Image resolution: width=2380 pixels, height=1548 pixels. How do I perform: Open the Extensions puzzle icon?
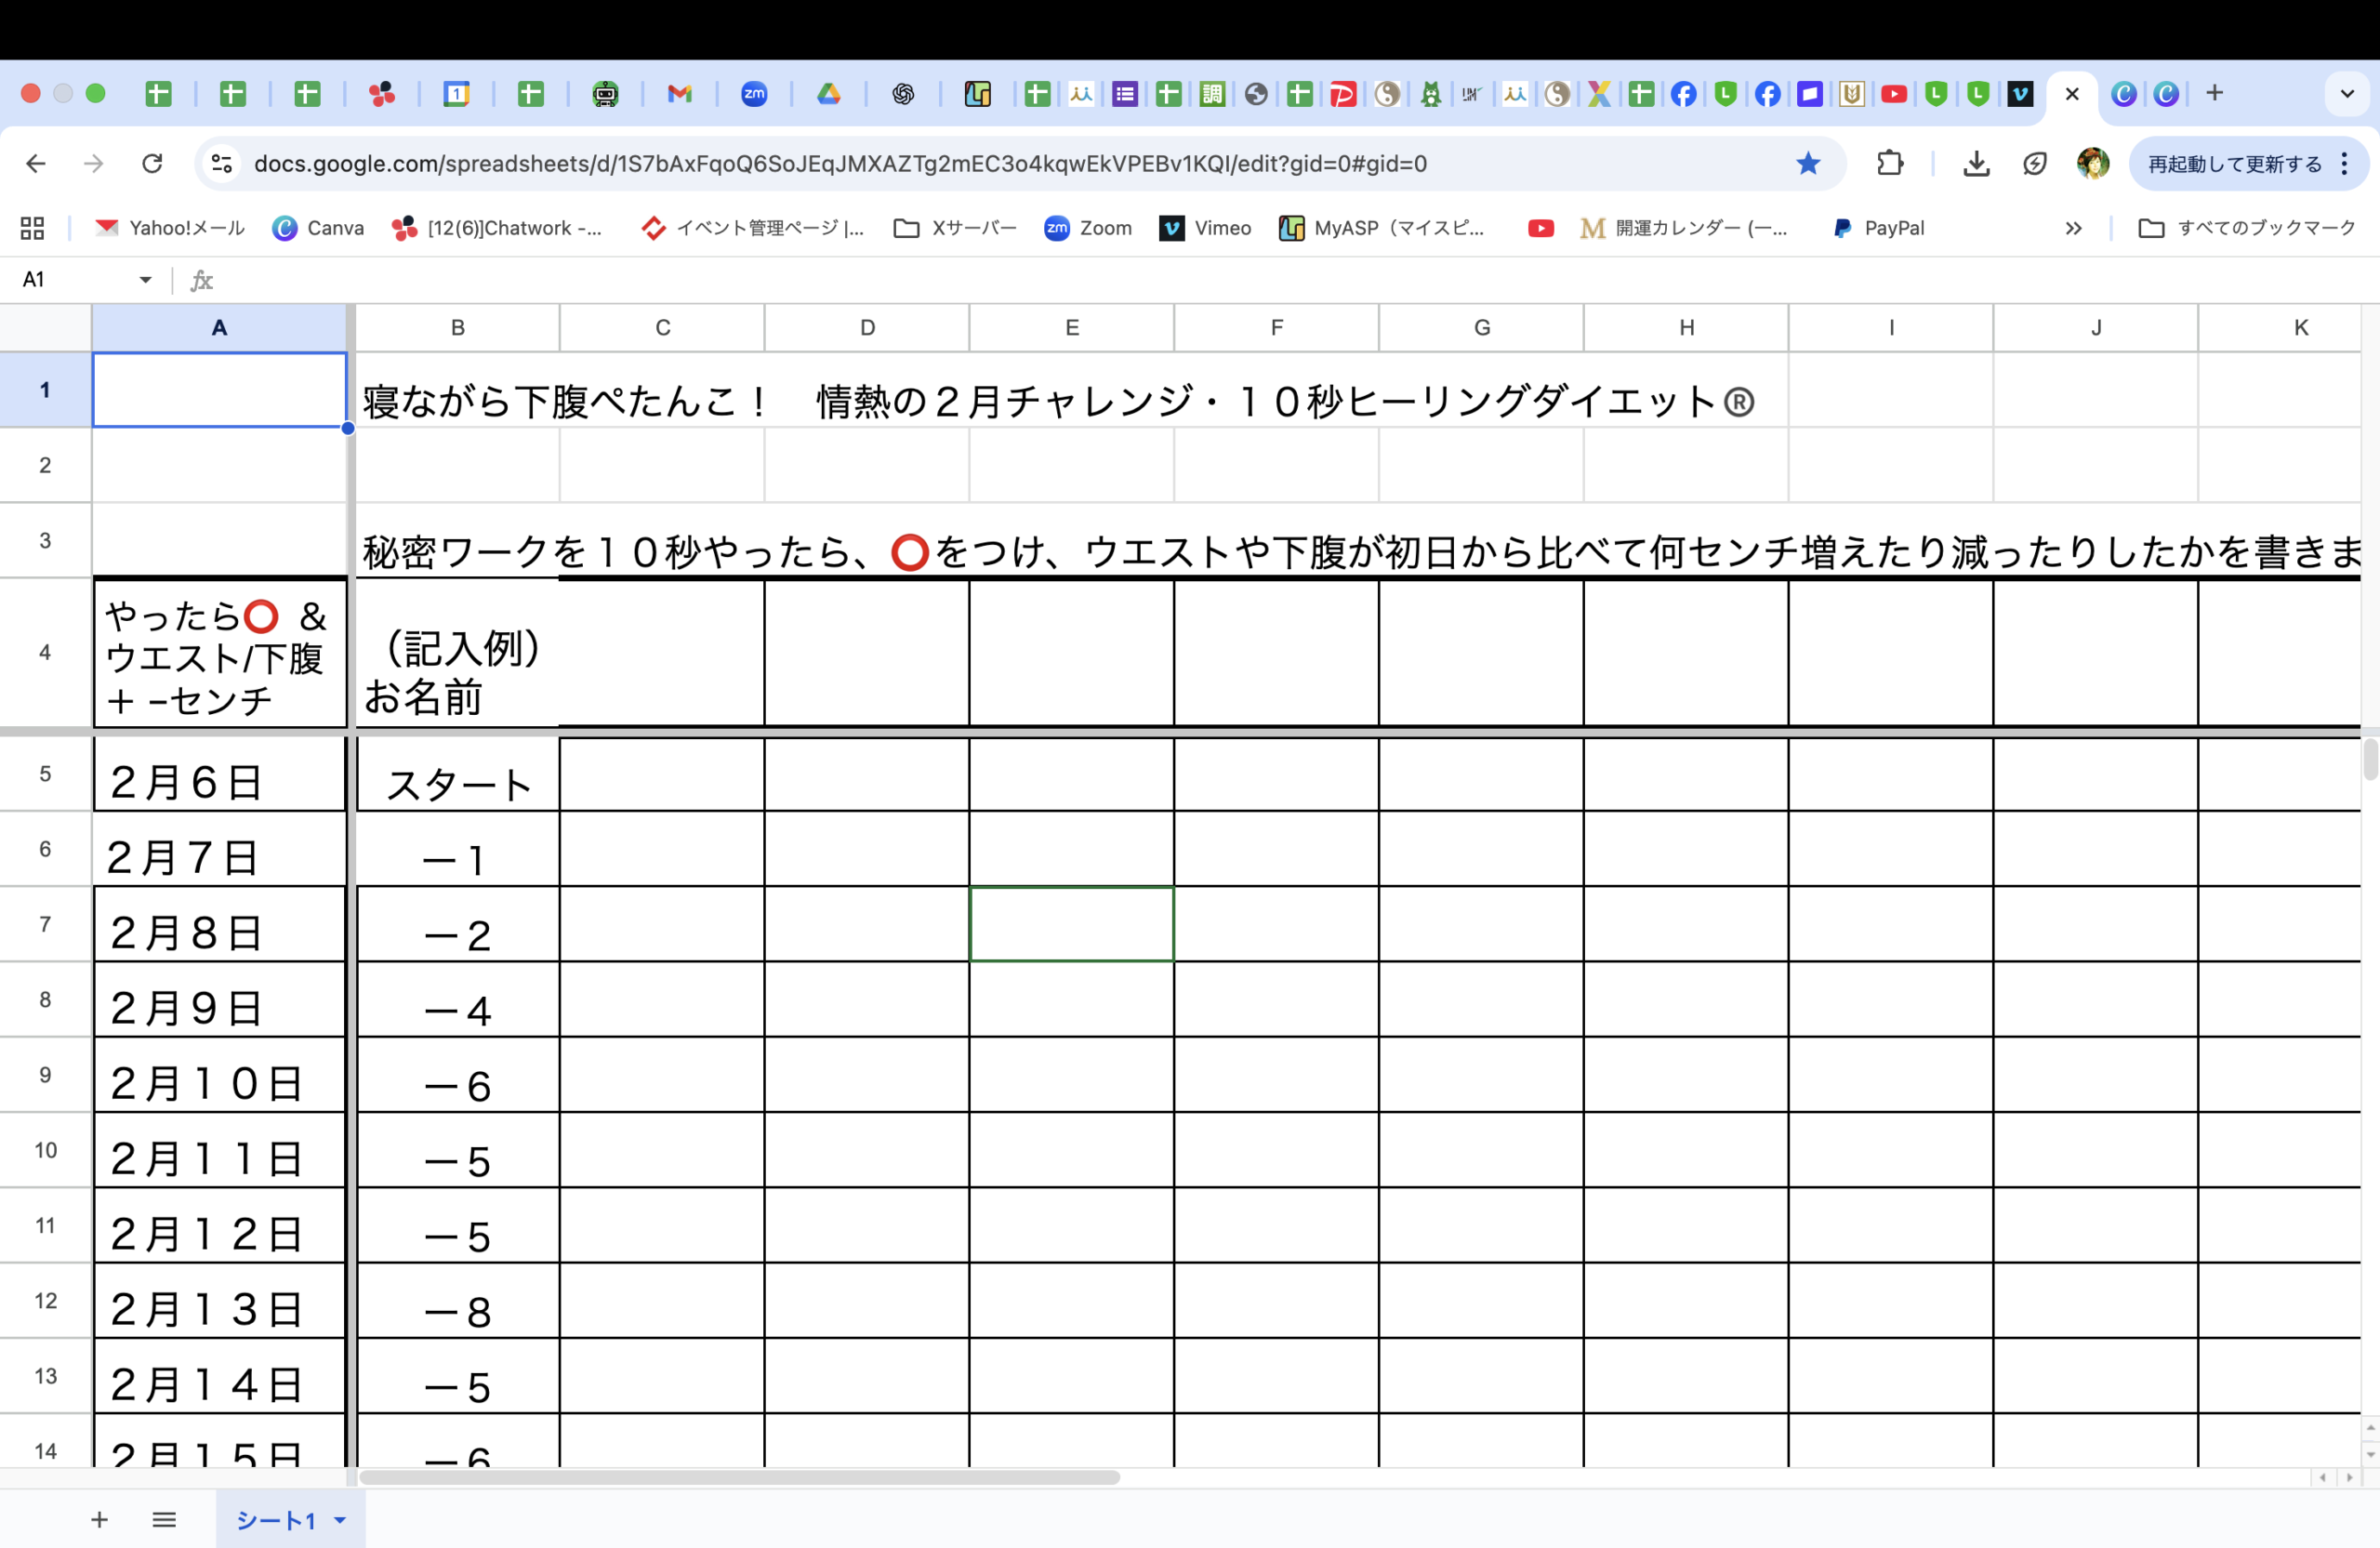pos(1889,163)
